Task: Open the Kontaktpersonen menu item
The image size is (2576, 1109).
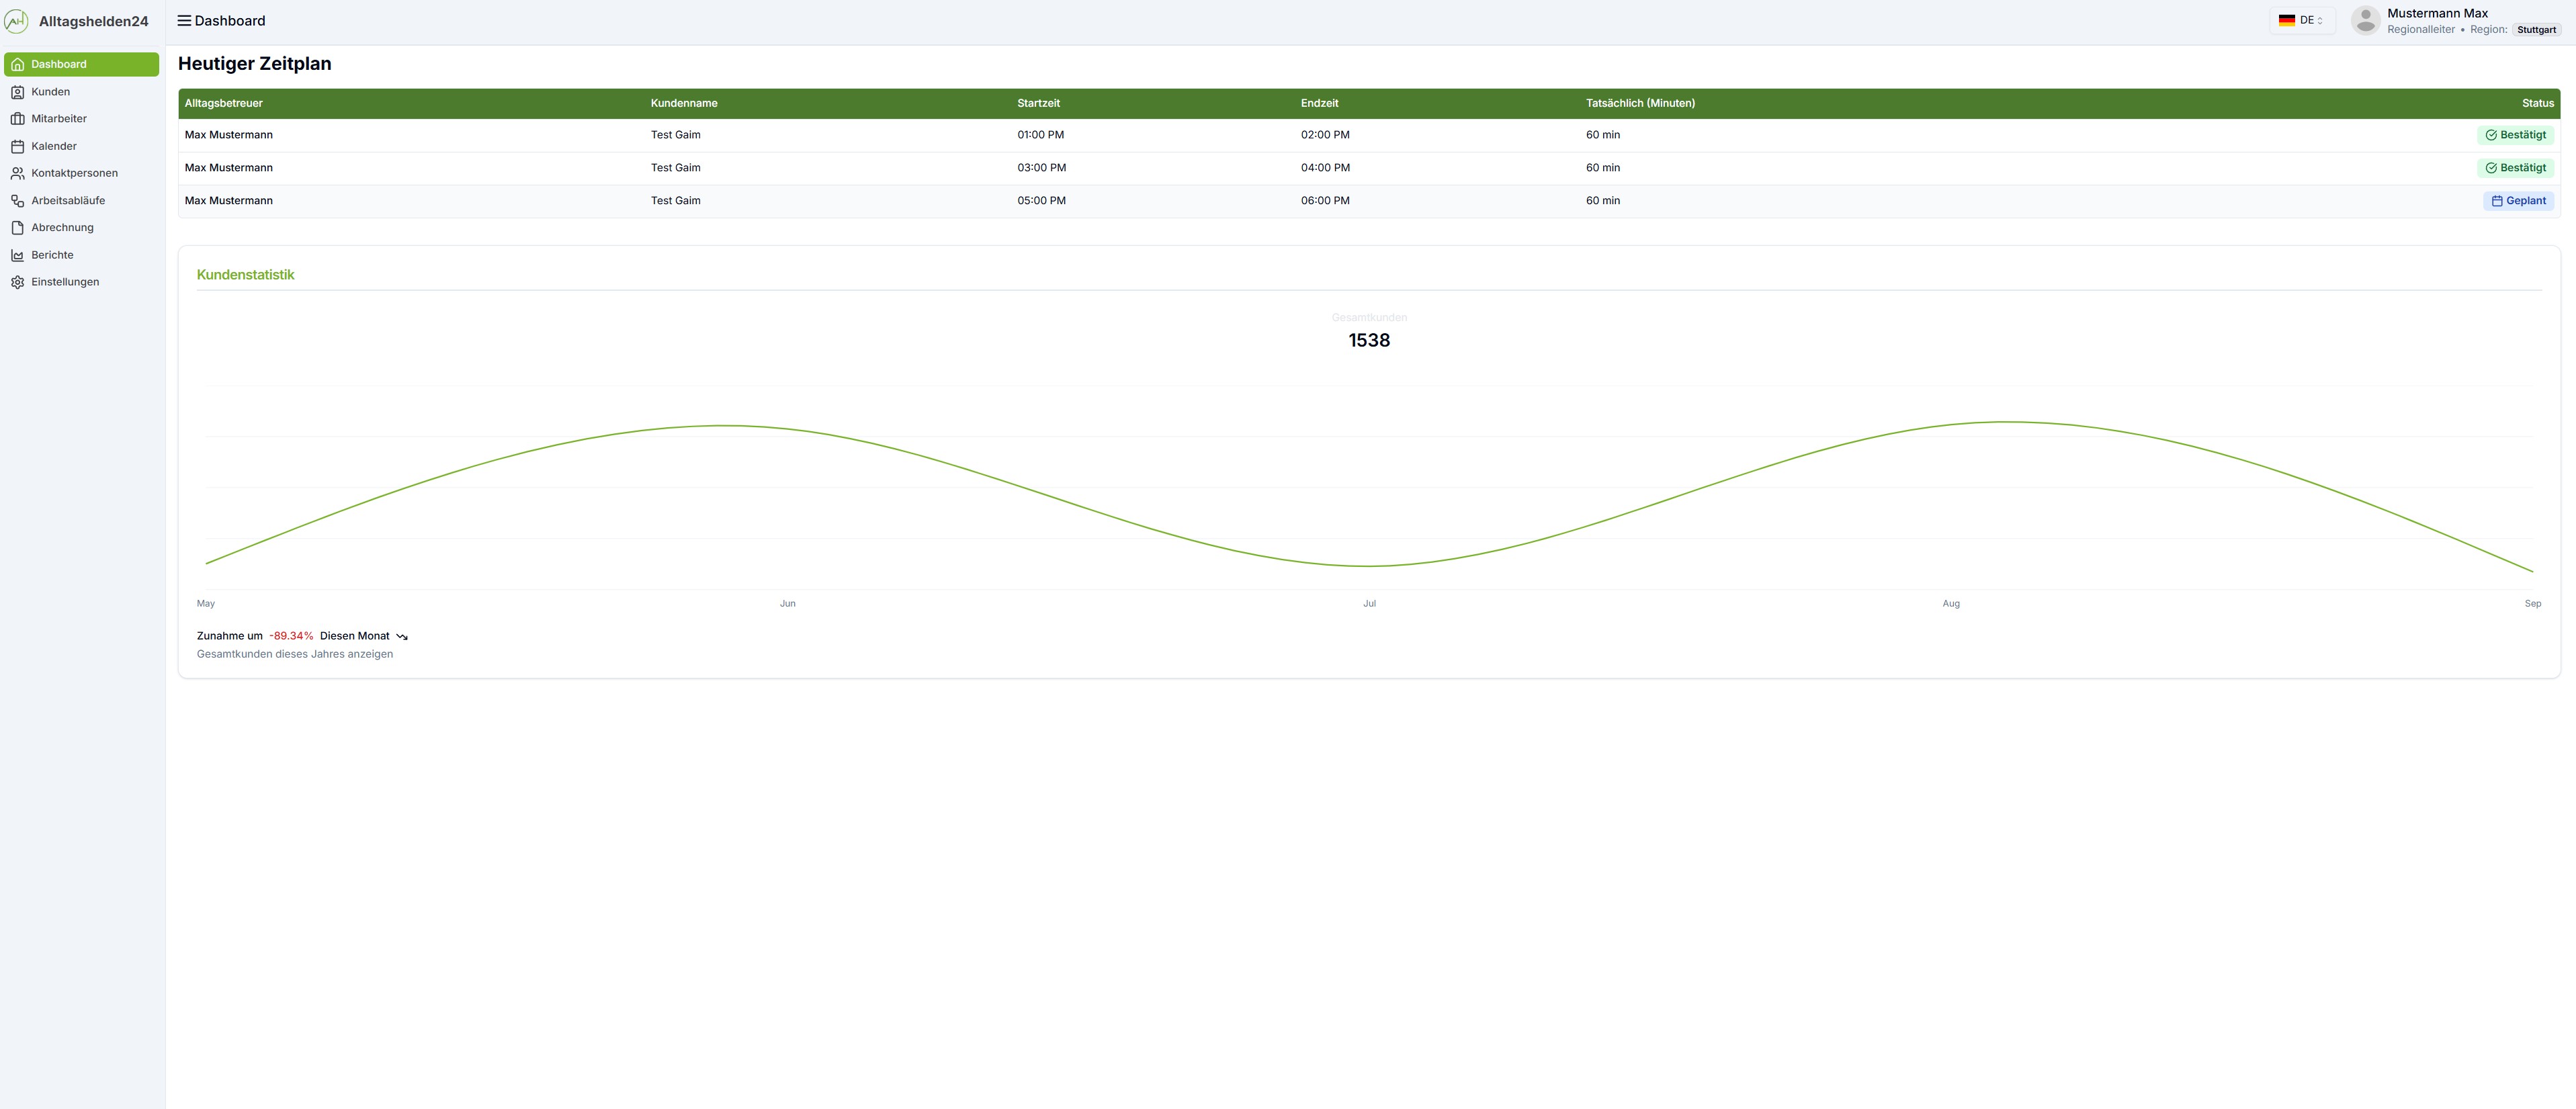Action: pos(81,173)
